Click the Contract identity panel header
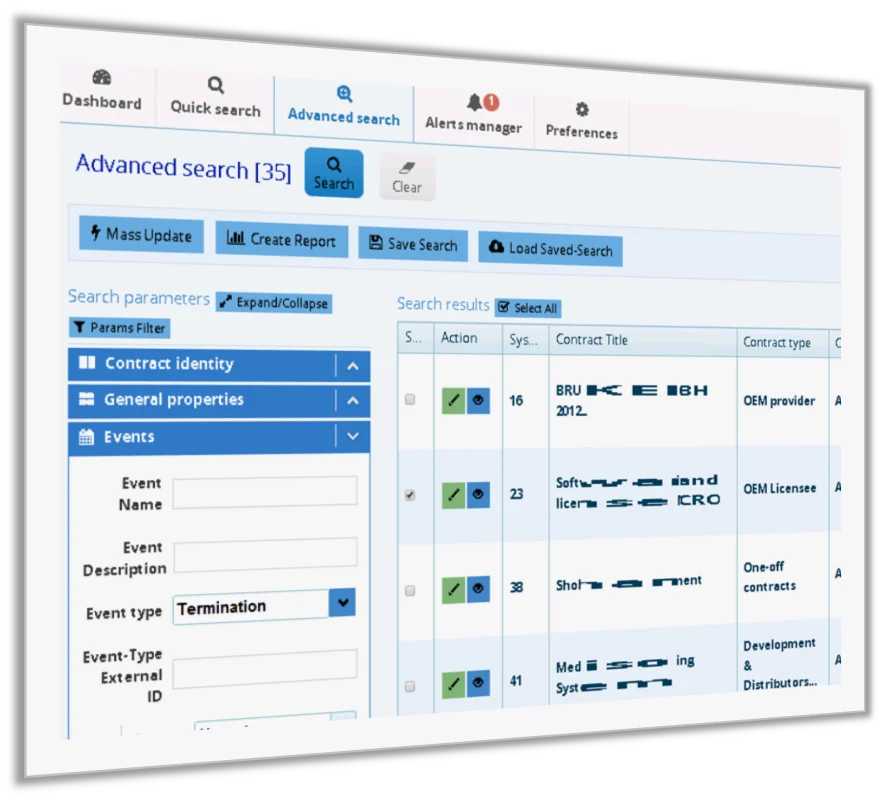 (219, 365)
